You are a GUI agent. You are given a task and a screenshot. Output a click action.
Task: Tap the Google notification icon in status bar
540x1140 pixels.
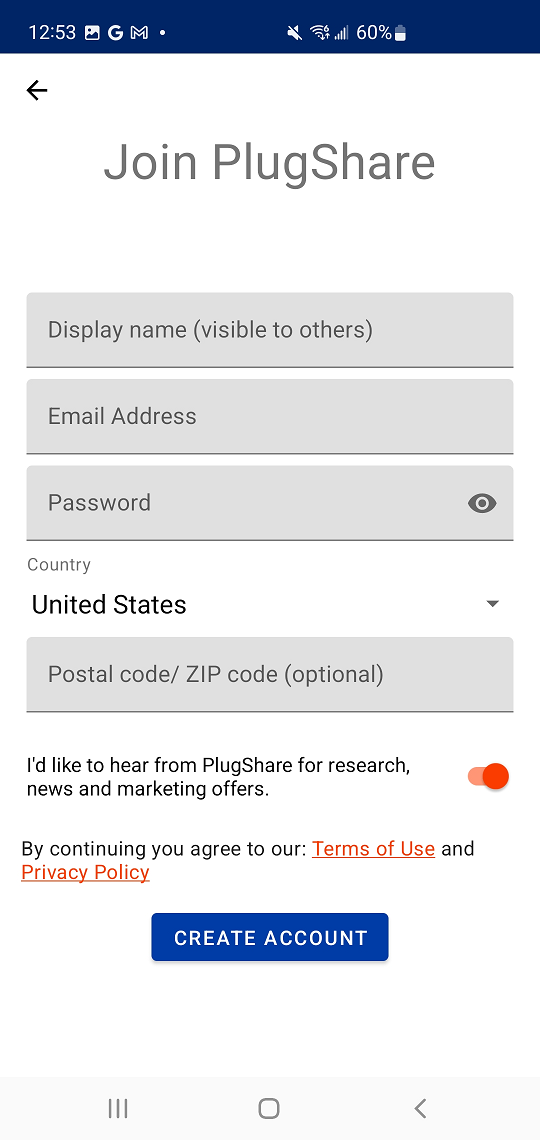tap(115, 33)
